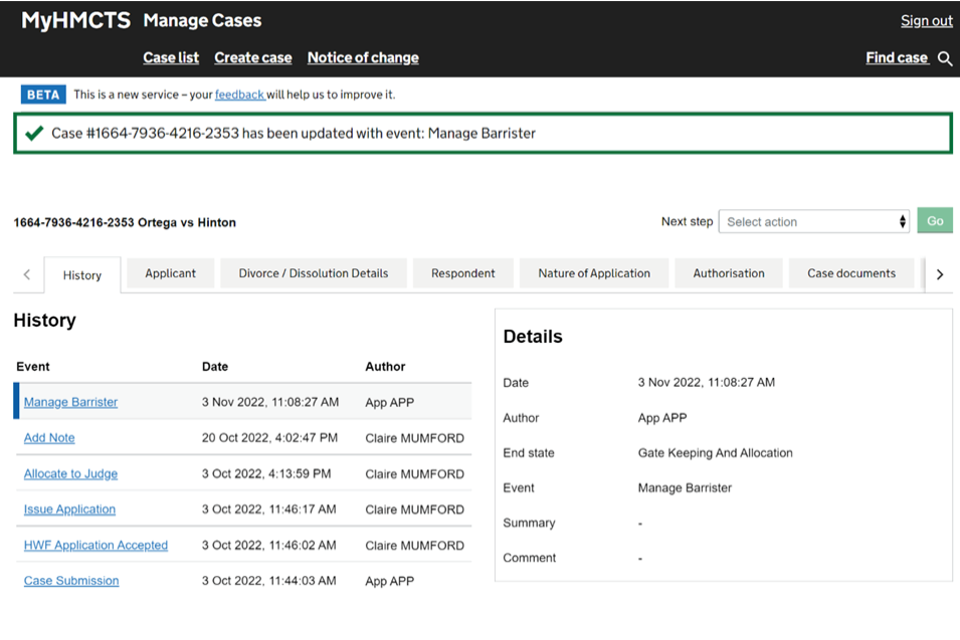Image resolution: width=960 pixels, height=640 pixels.
Task: Click the feedback link in the beta banner
Action: (239, 95)
